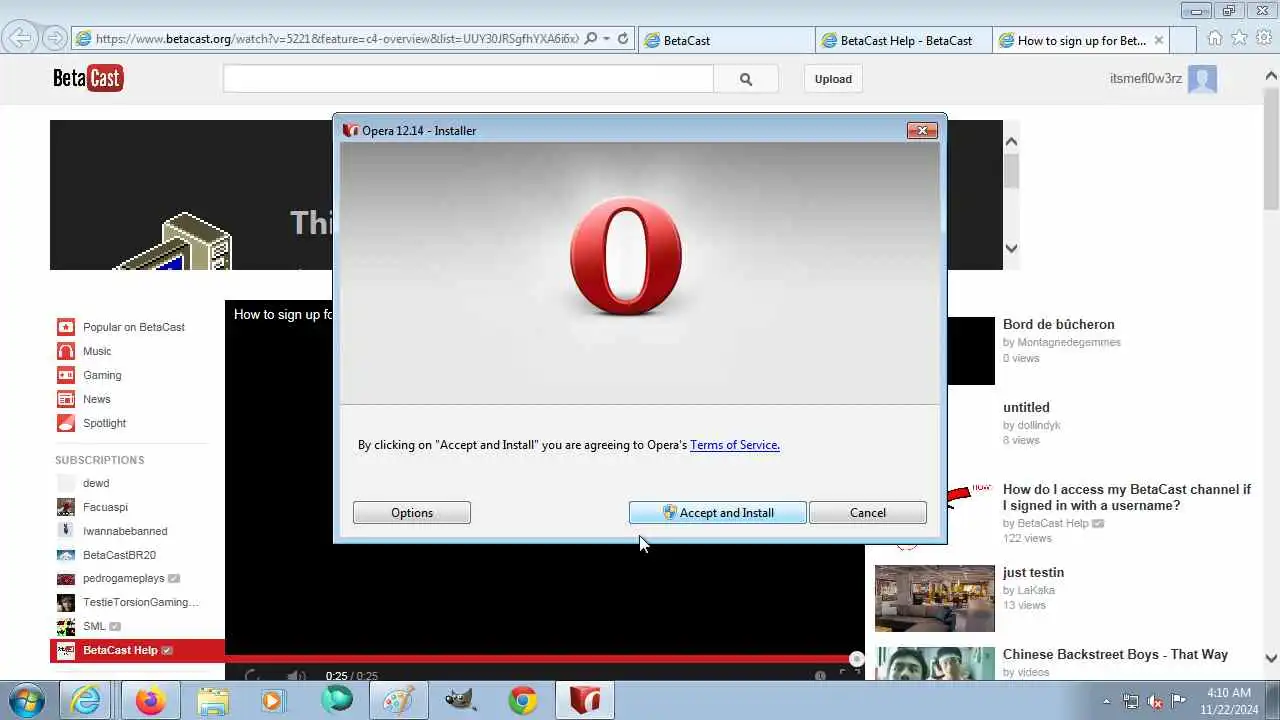Launch Firefox from the taskbar
This screenshot has height=720, width=1280.
151,700
